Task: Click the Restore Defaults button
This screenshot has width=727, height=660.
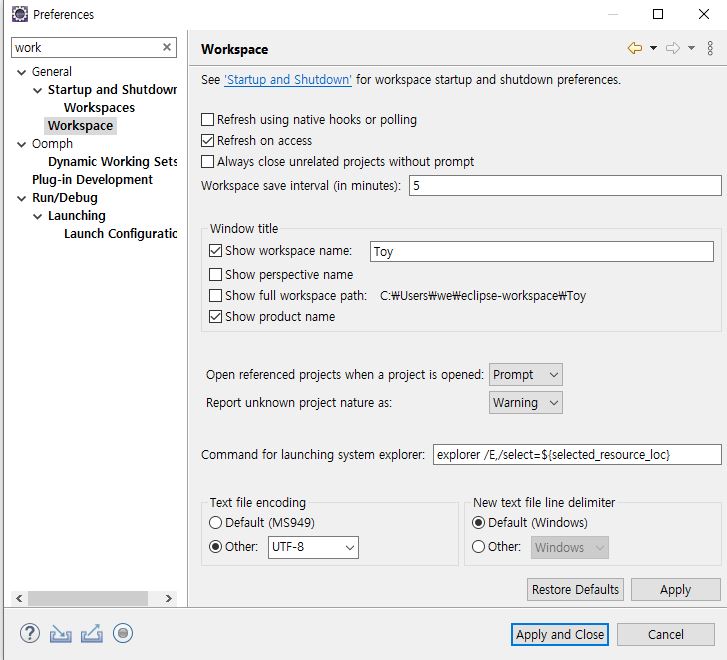Action: tap(575, 590)
